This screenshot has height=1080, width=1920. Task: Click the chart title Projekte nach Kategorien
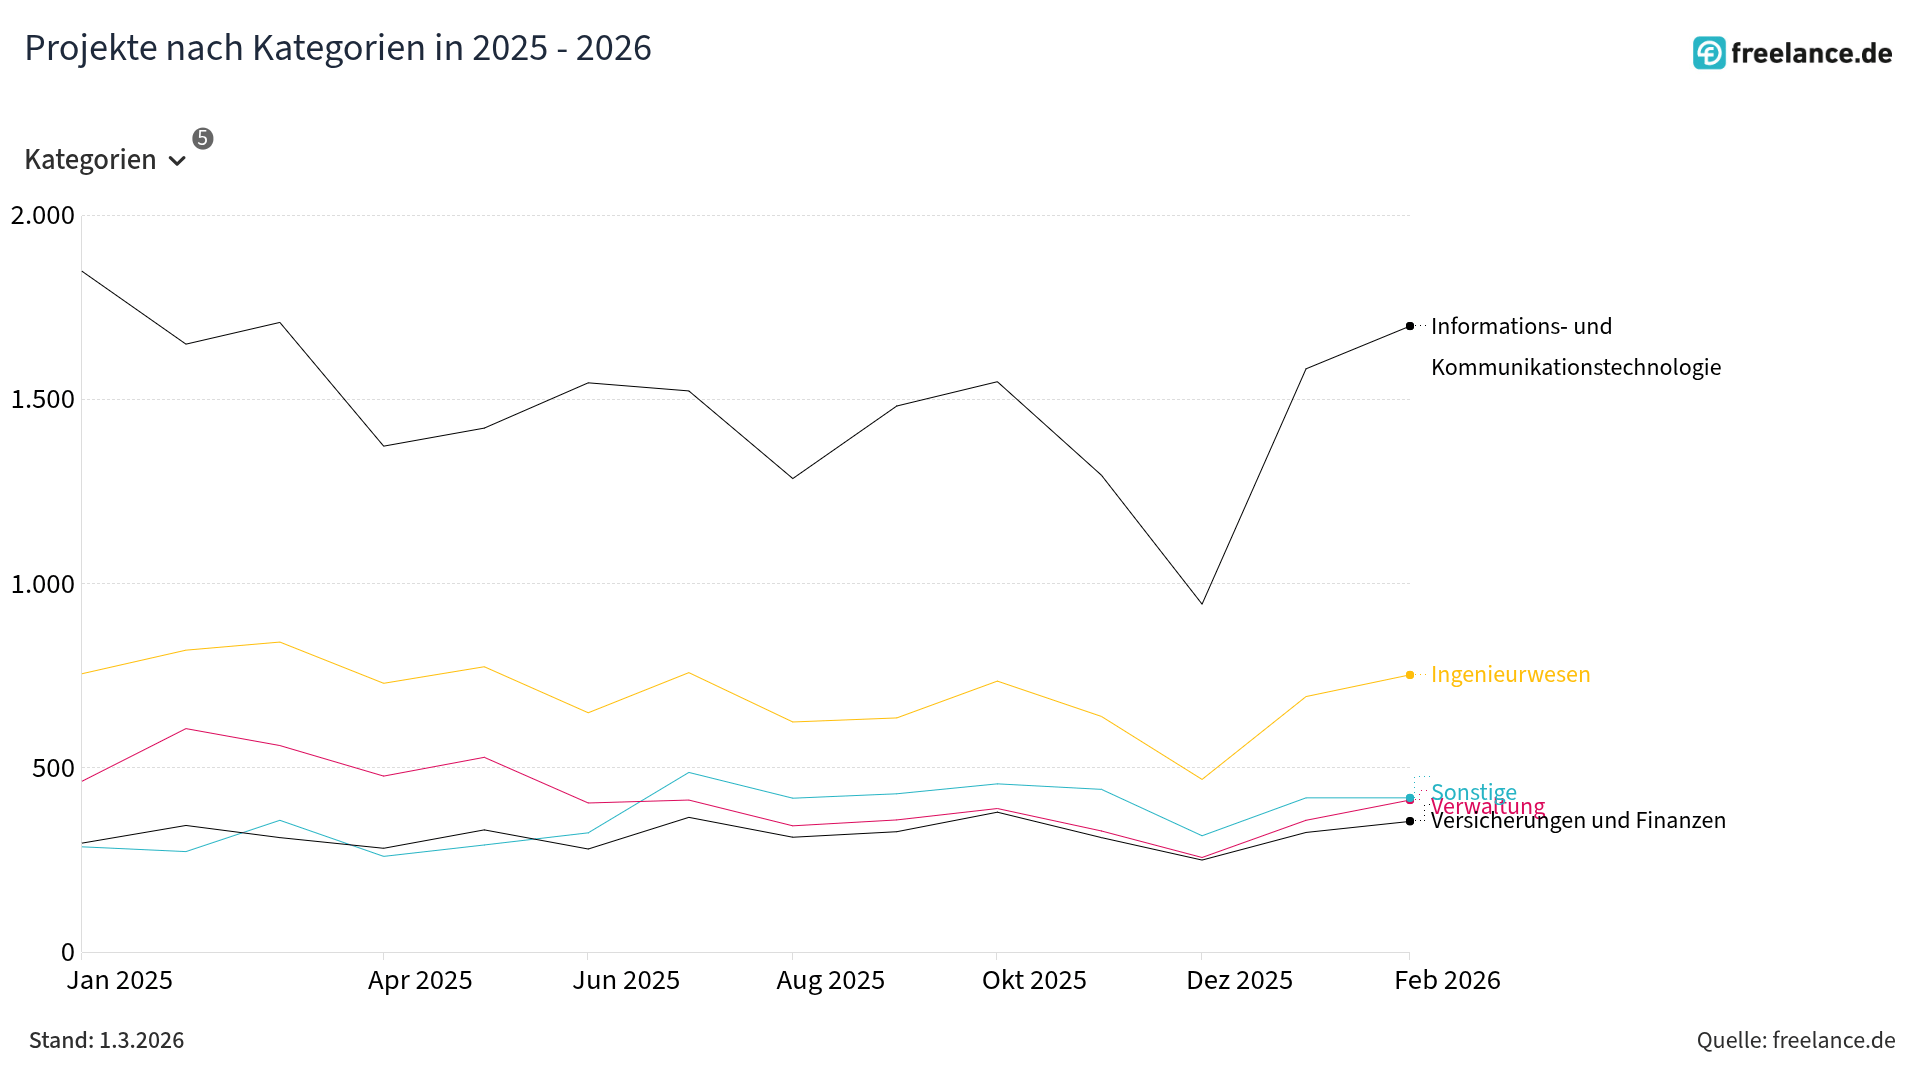[338, 48]
